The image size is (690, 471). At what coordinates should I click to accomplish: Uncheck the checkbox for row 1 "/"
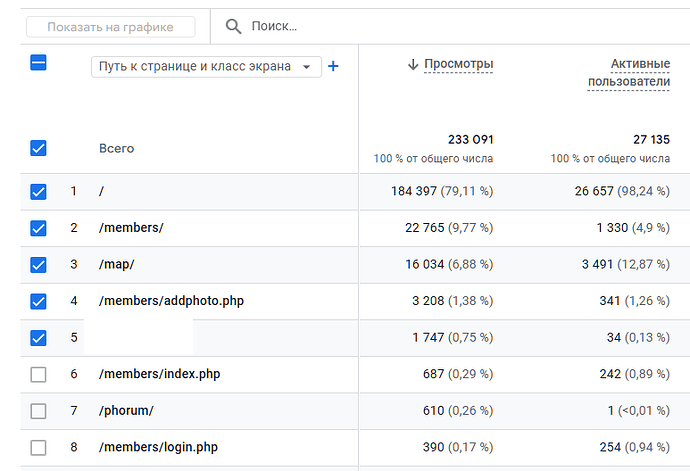coord(38,192)
